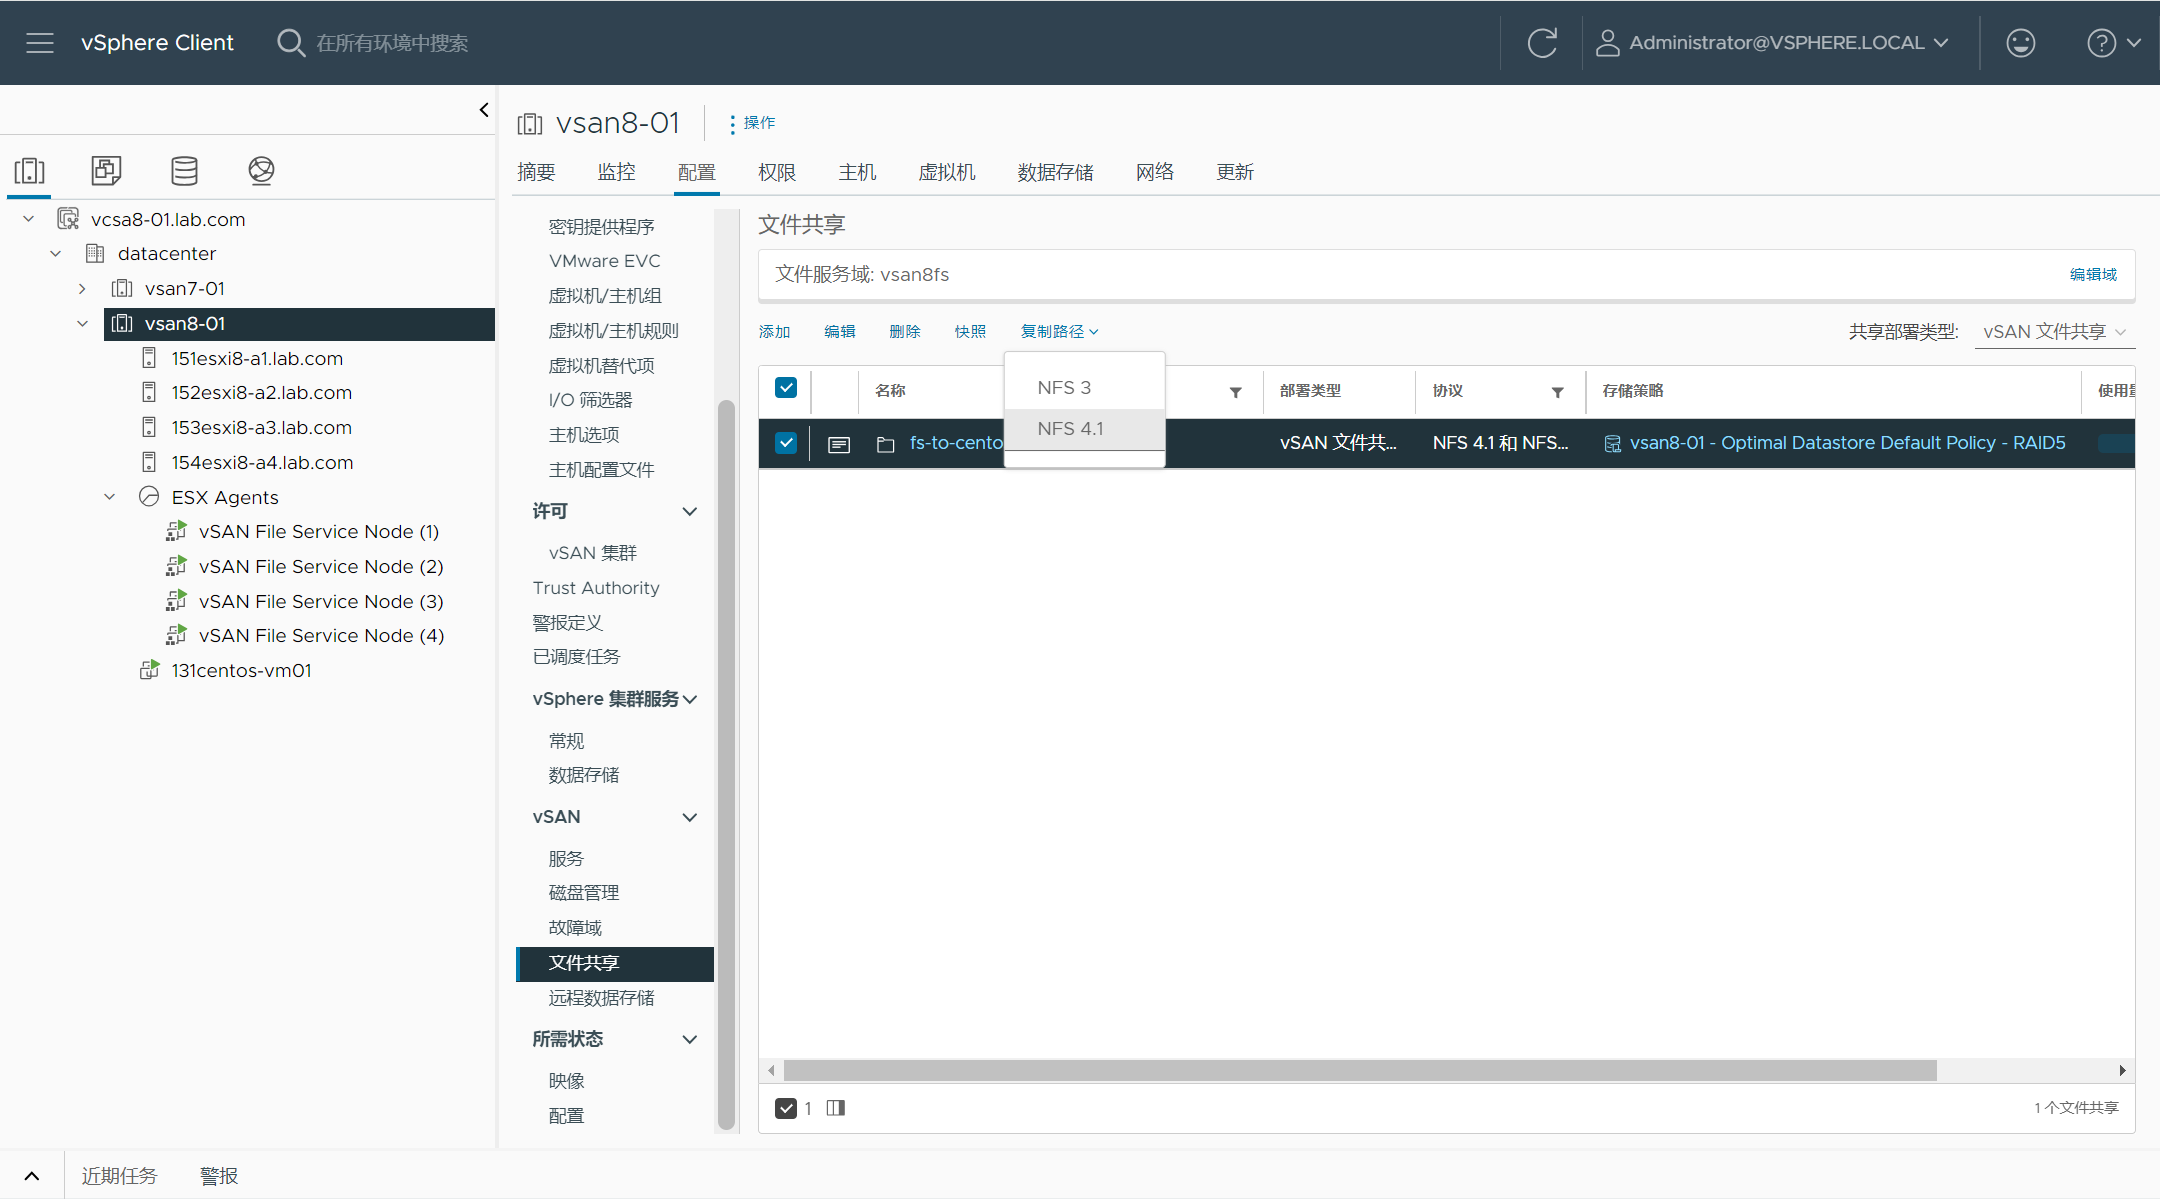Collapse the vsan8-01 cluster node

(82, 324)
